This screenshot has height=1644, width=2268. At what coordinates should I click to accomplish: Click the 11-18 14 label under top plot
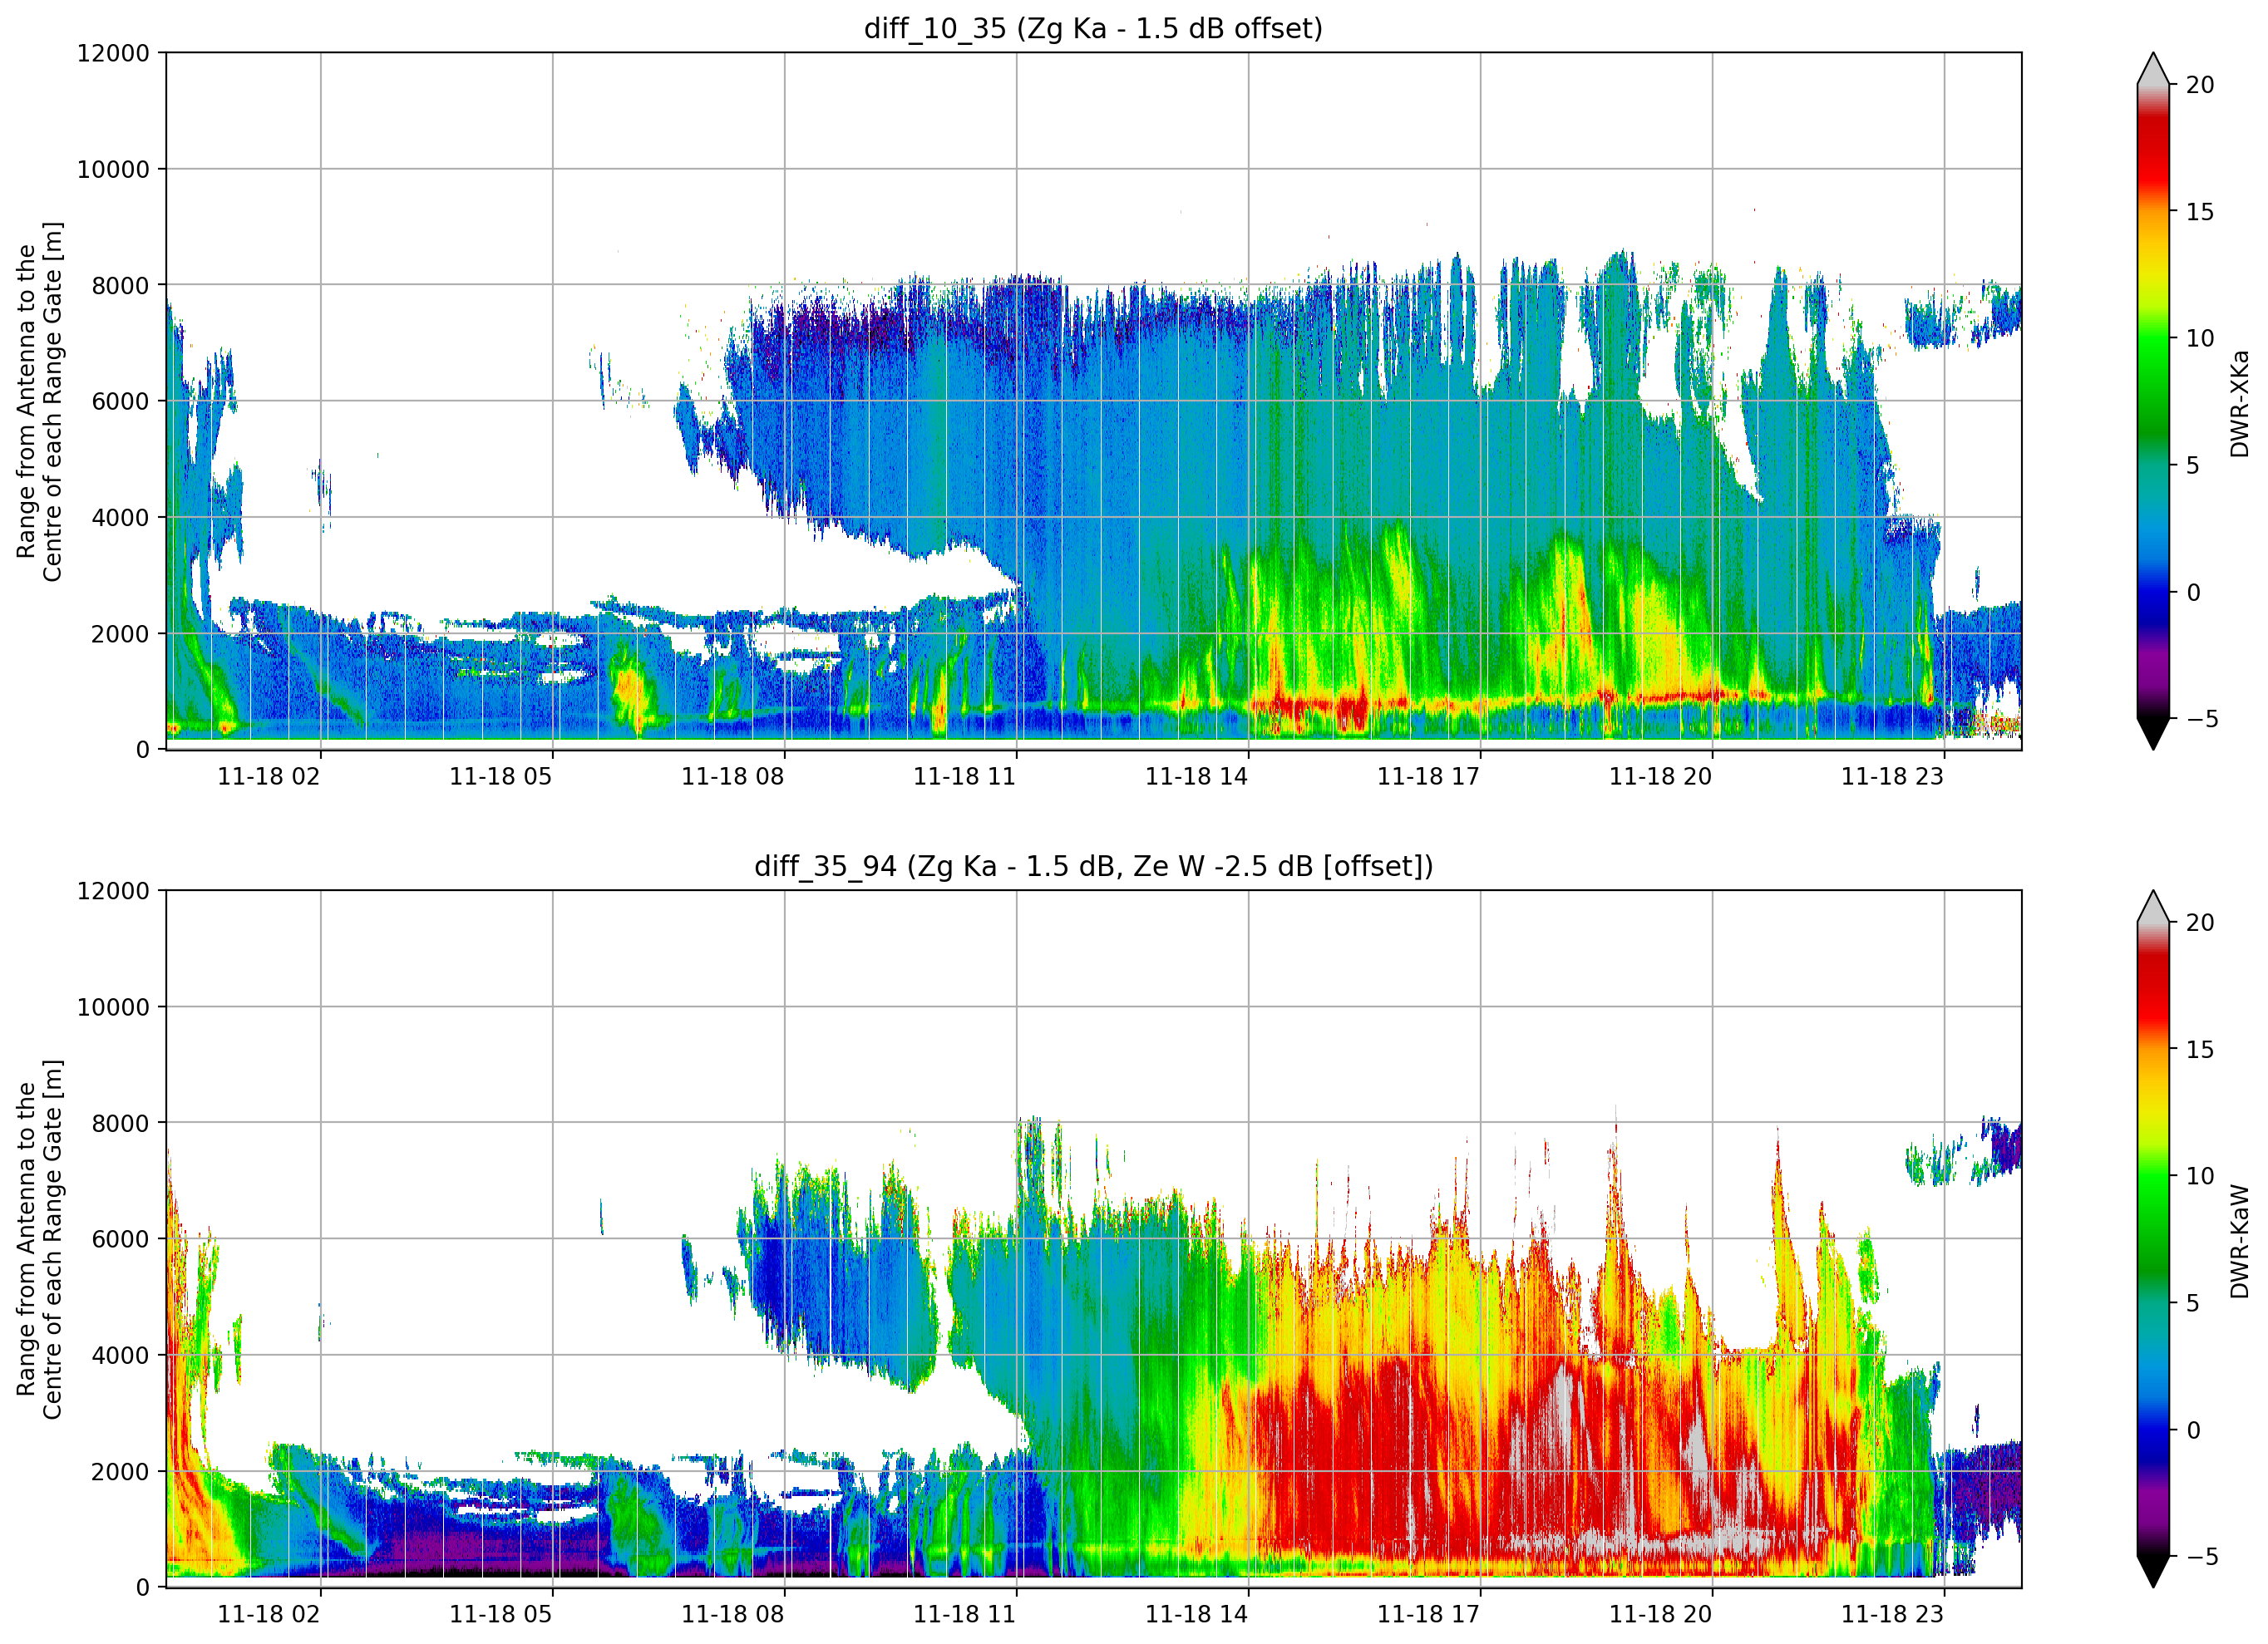1197,777
